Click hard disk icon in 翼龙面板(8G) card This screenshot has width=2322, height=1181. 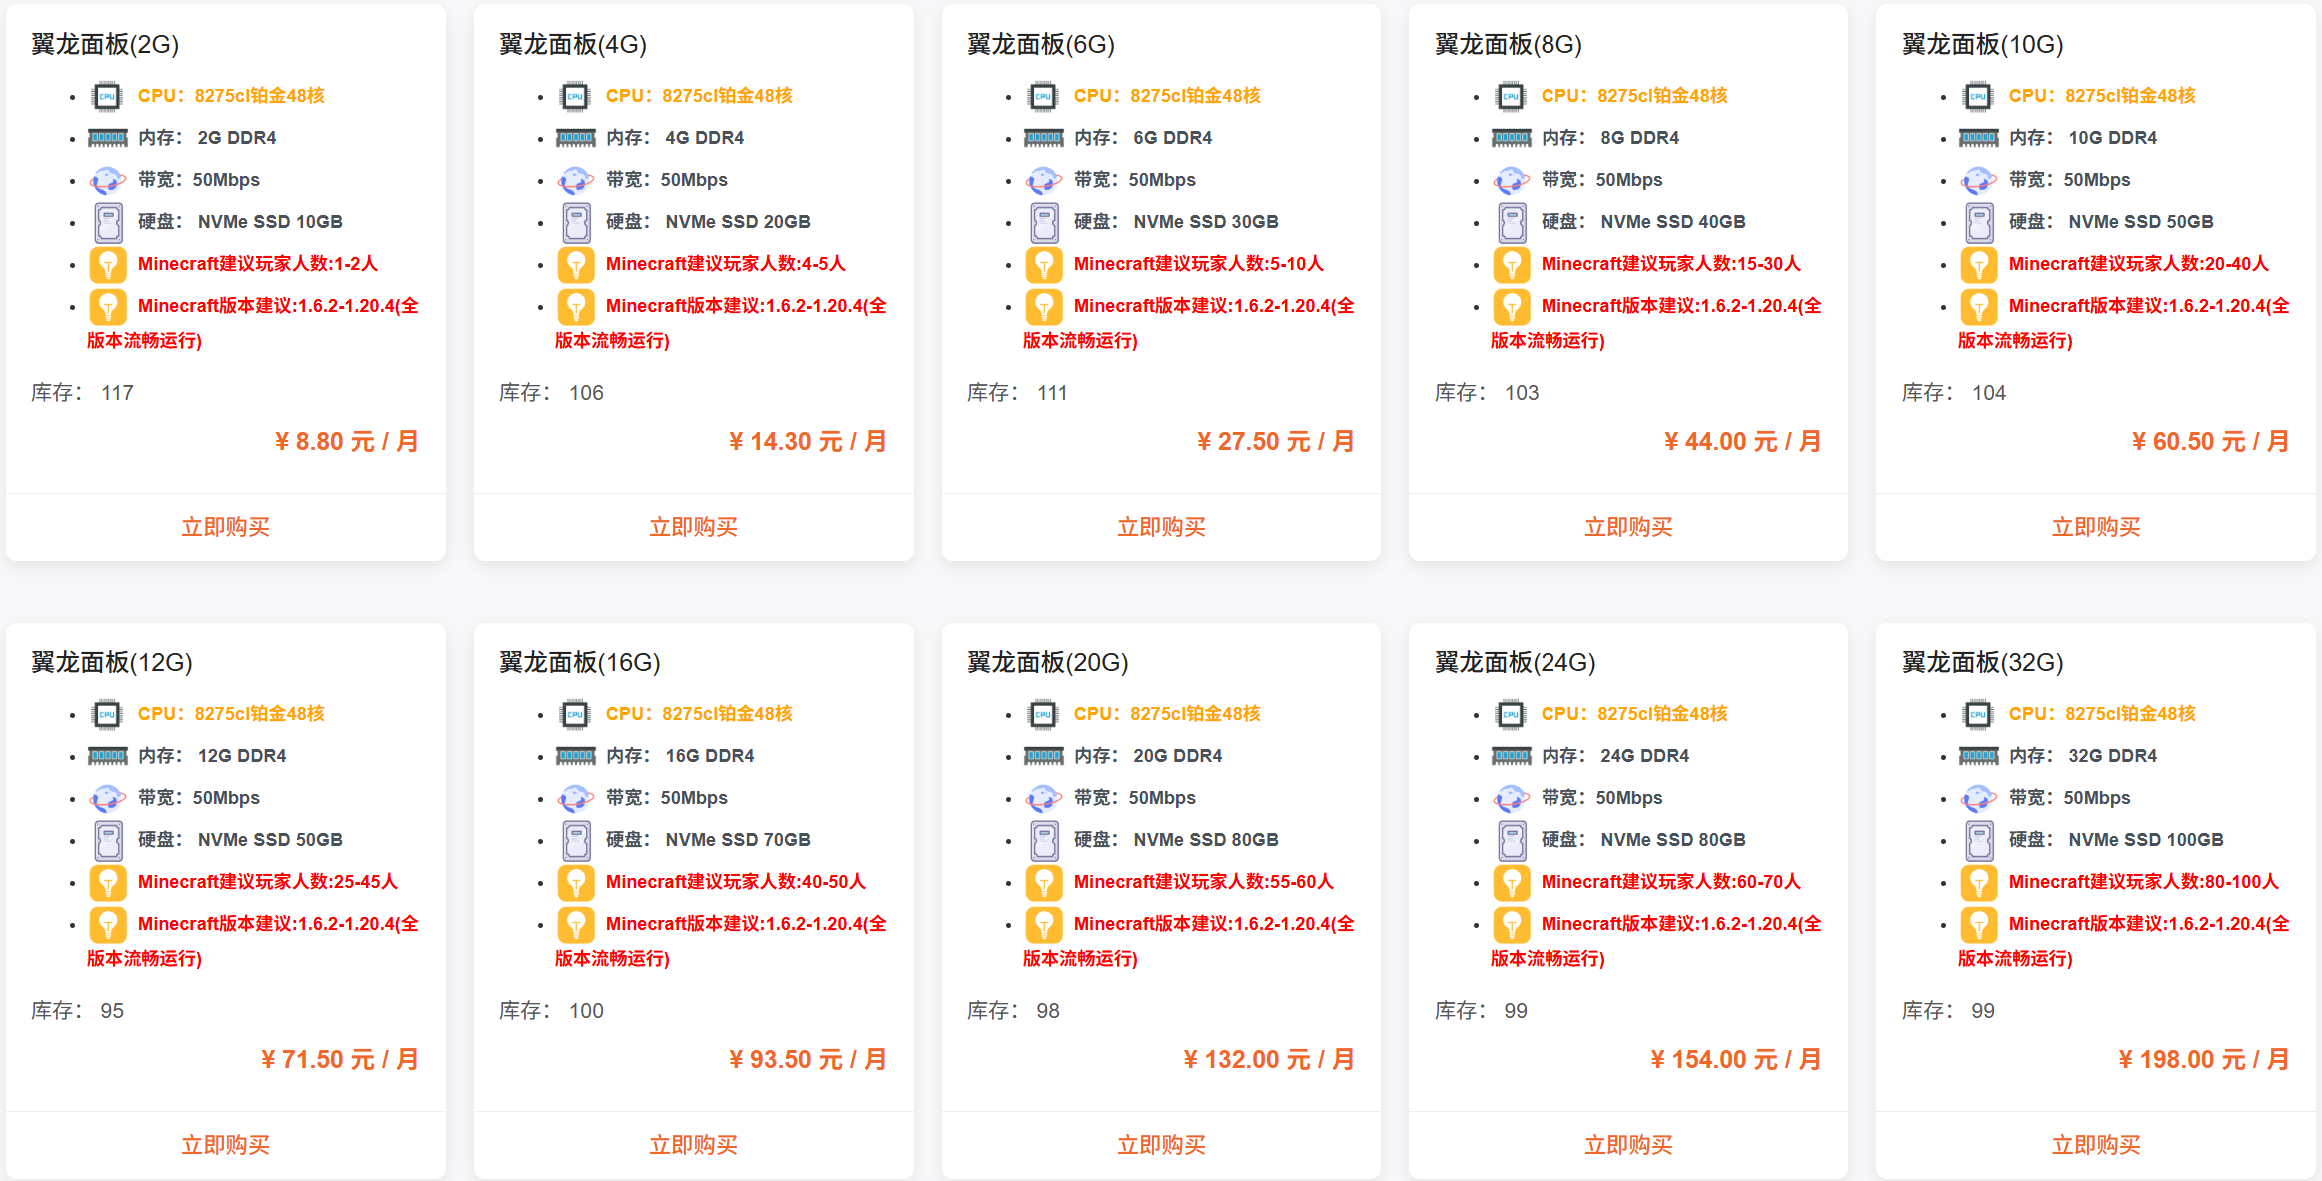pos(1512,222)
